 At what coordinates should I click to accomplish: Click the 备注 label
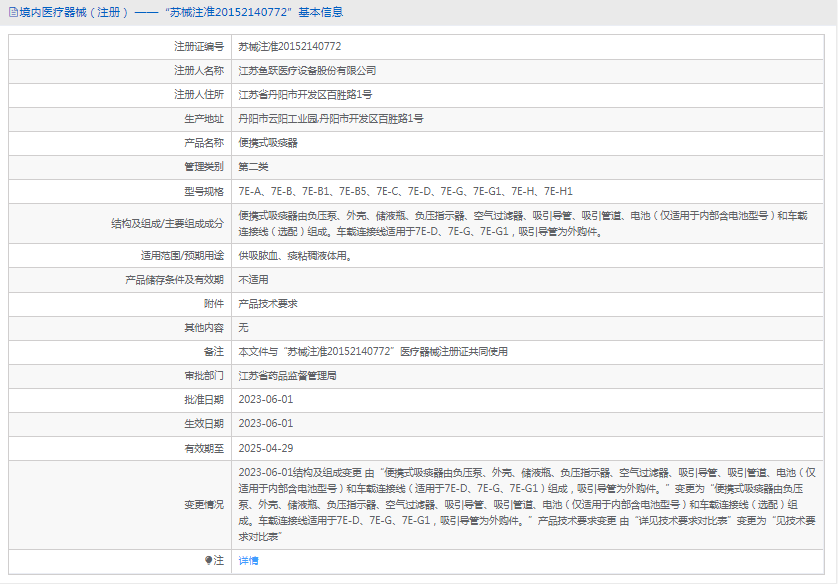tap(214, 352)
